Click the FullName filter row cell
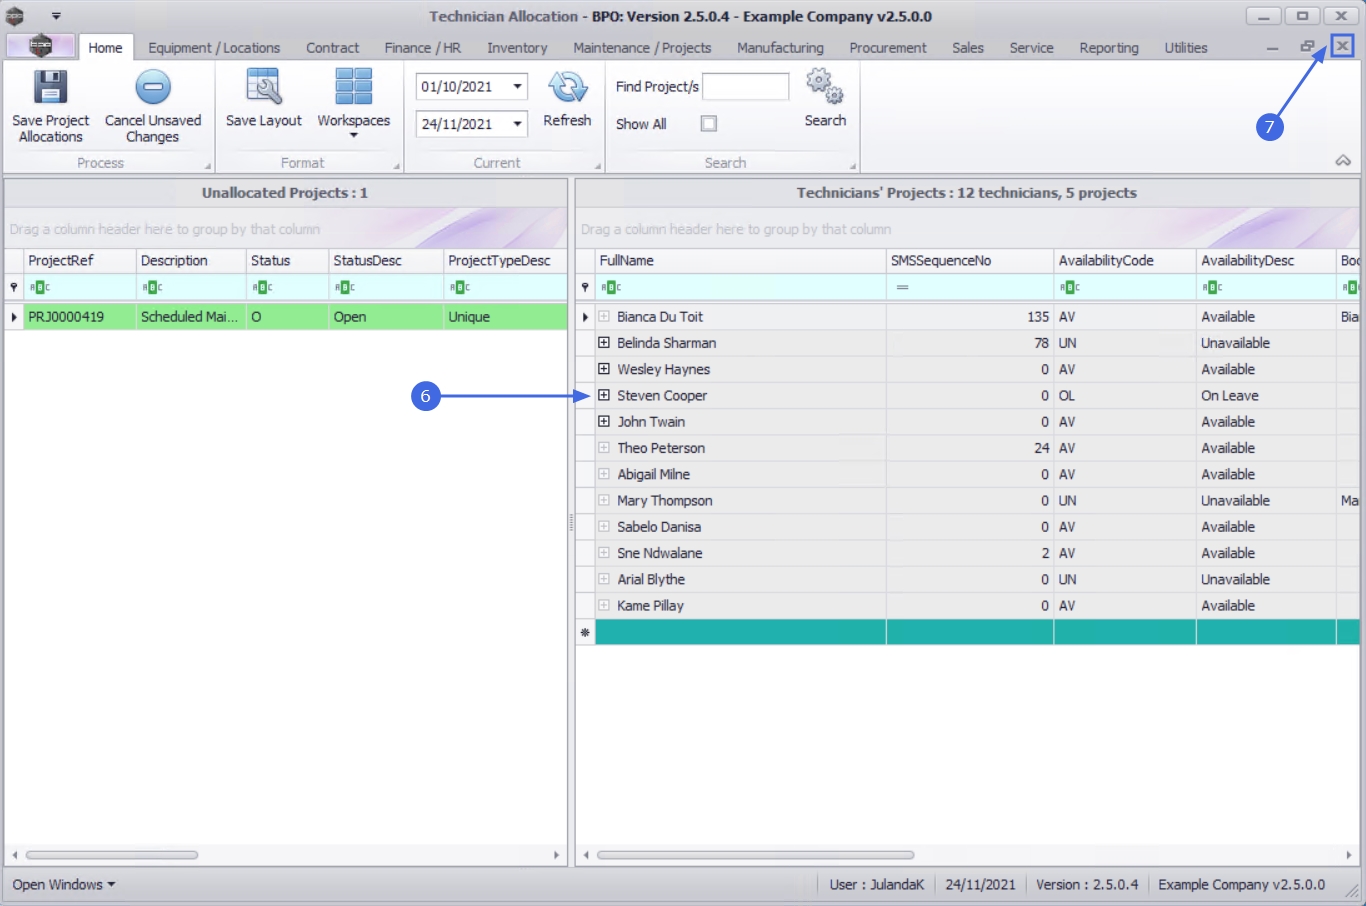The height and width of the screenshot is (906, 1366). tap(740, 287)
